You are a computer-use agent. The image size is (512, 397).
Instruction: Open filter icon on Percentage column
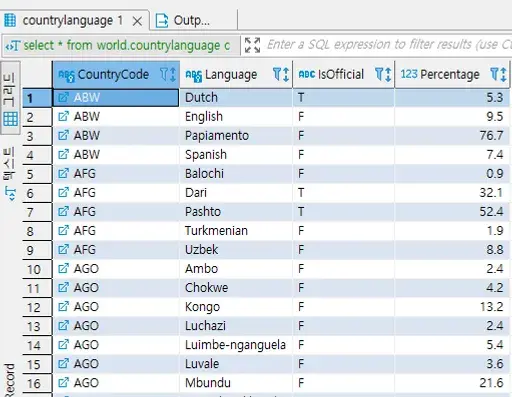(495, 74)
